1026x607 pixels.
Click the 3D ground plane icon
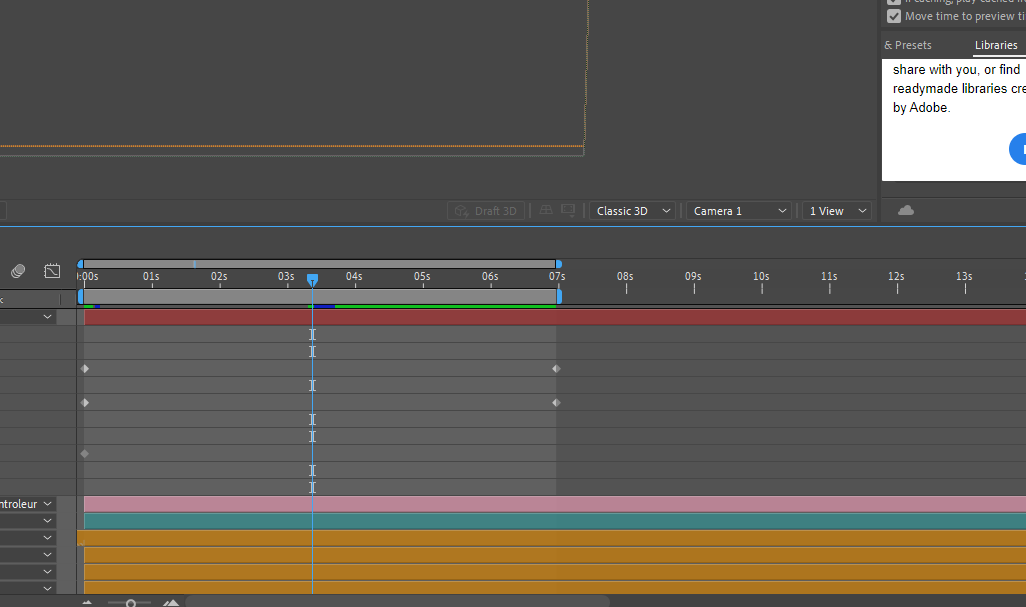coord(546,211)
